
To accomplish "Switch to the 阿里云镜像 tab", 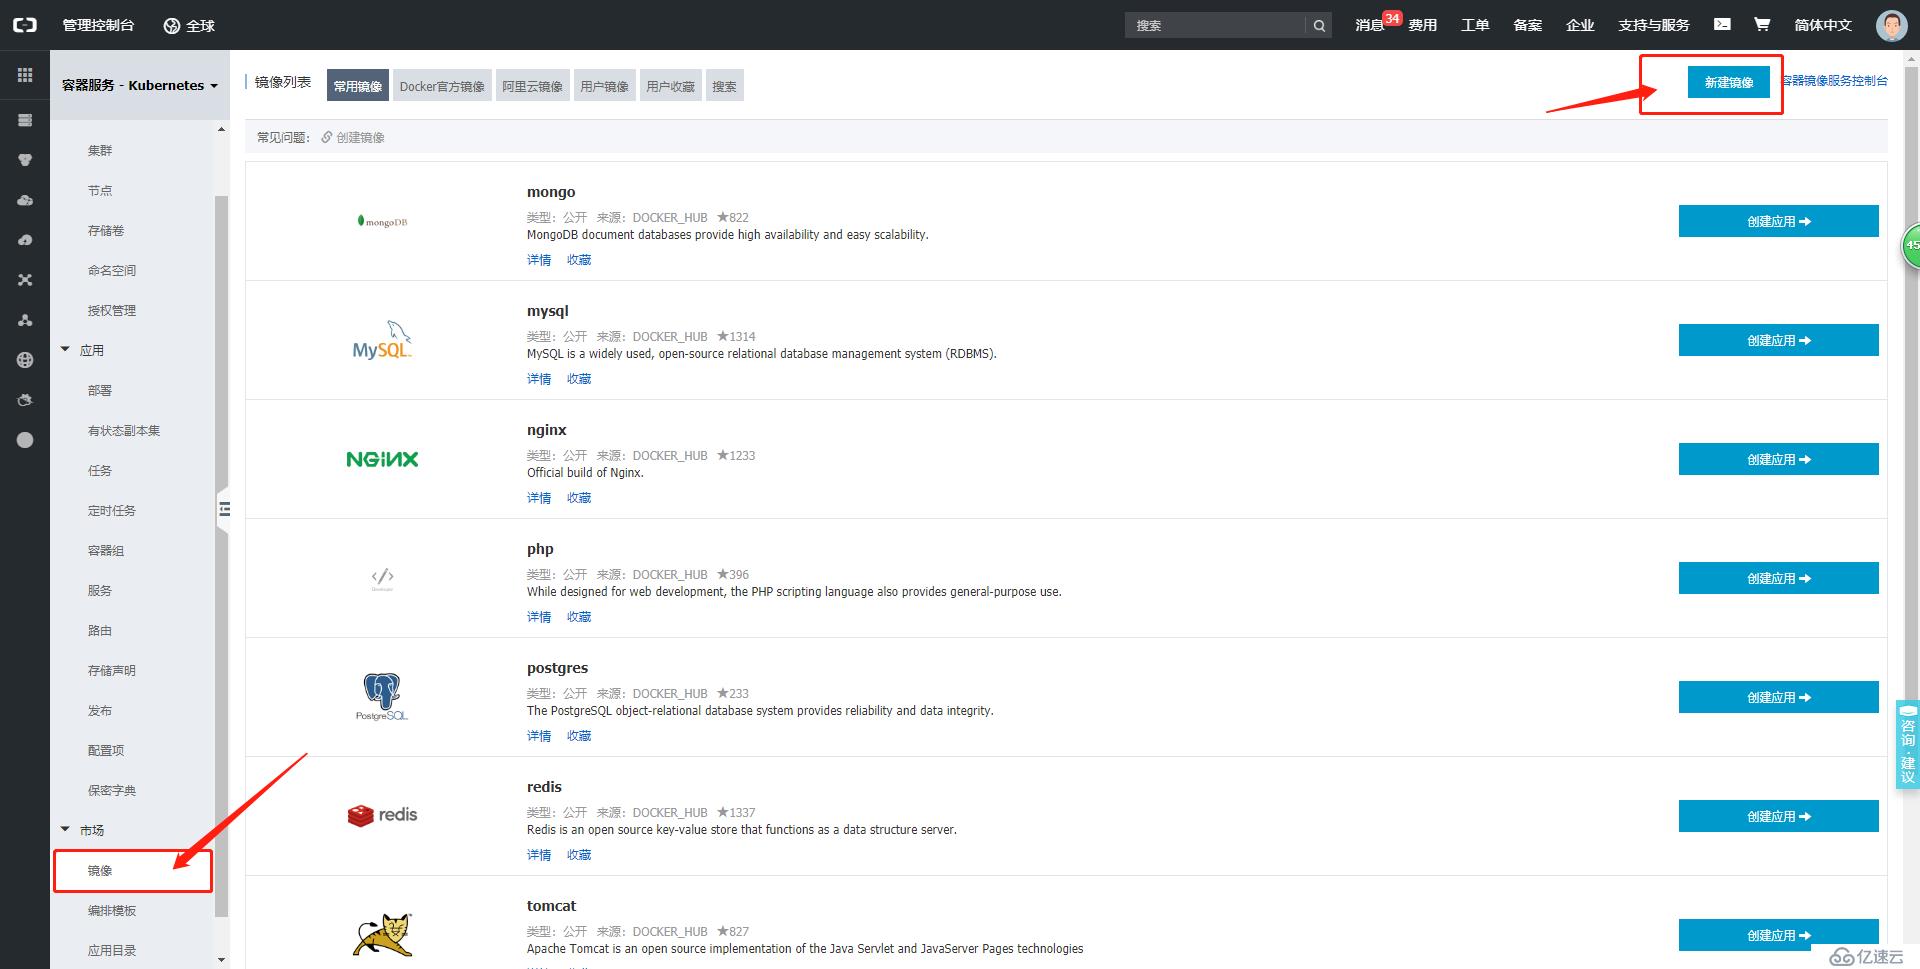I will coord(532,86).
